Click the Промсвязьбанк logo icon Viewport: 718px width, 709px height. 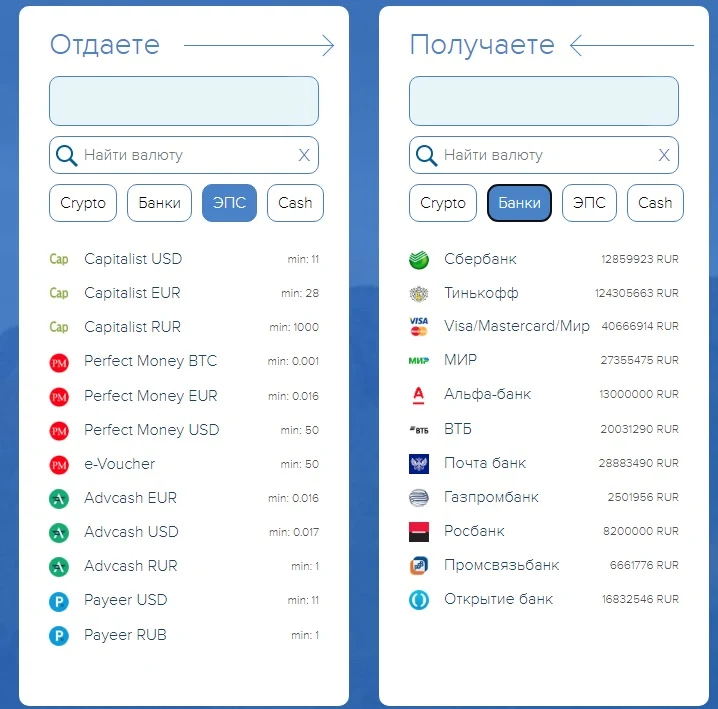419,565
